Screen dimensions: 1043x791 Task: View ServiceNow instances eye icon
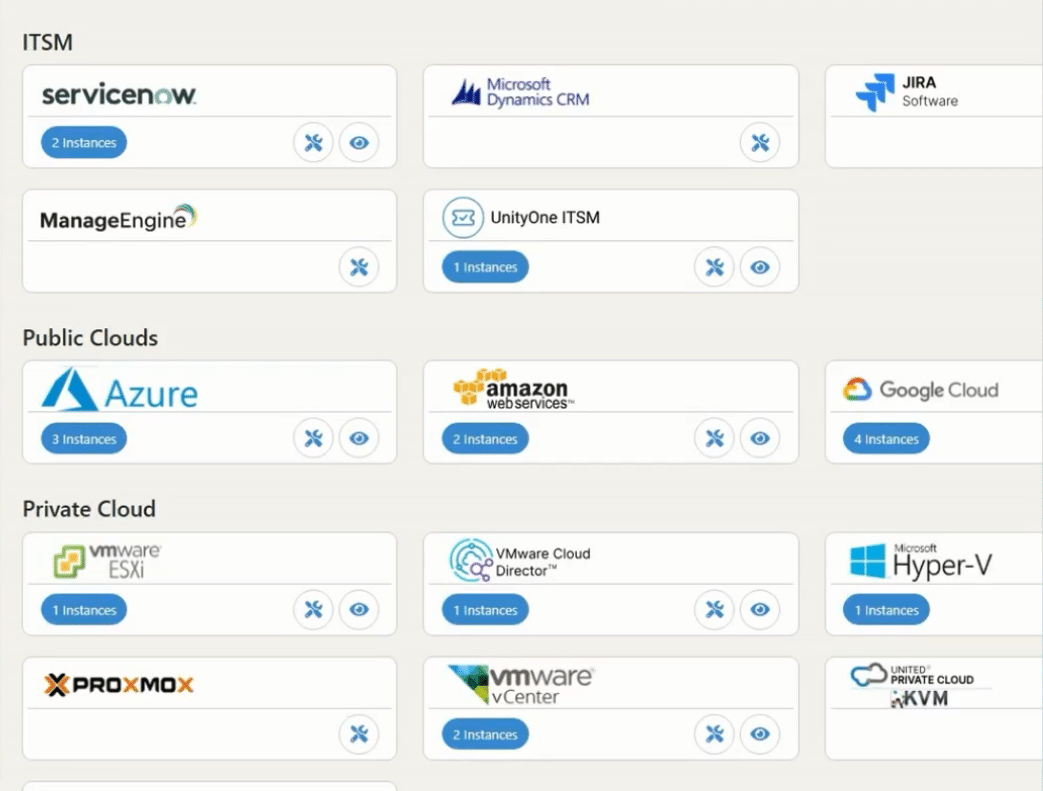pyautogui.click(x=359, y=142)
